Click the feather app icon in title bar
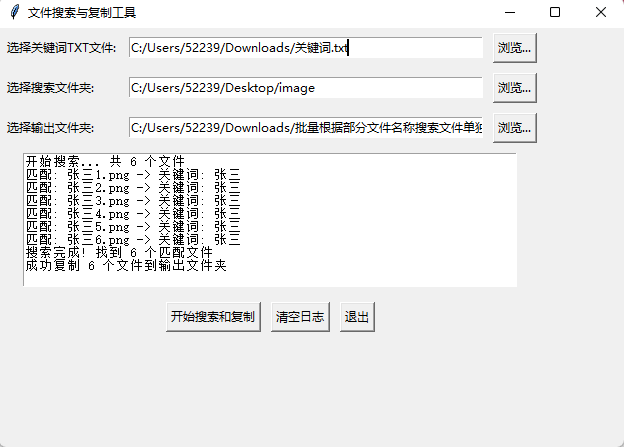The height and width of the screenshot is (447, 624). coord(14,12)
